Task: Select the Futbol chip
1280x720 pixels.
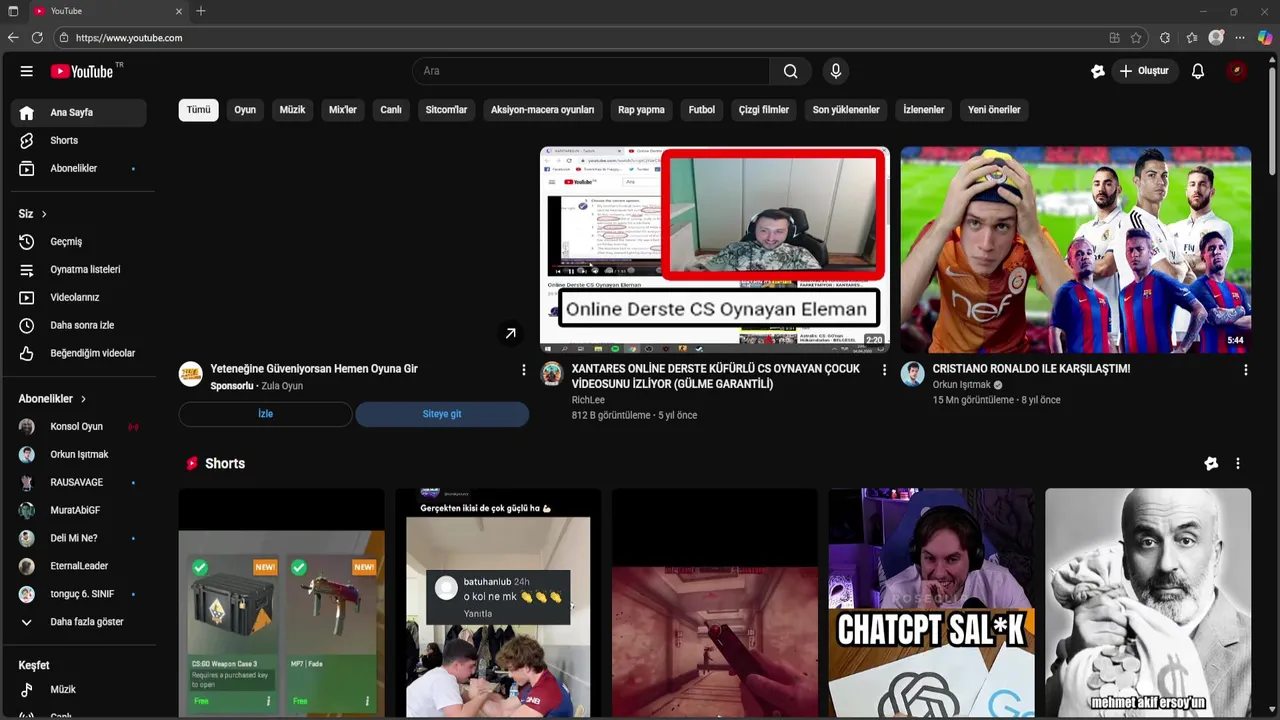Action: click(x=702, y=110)
